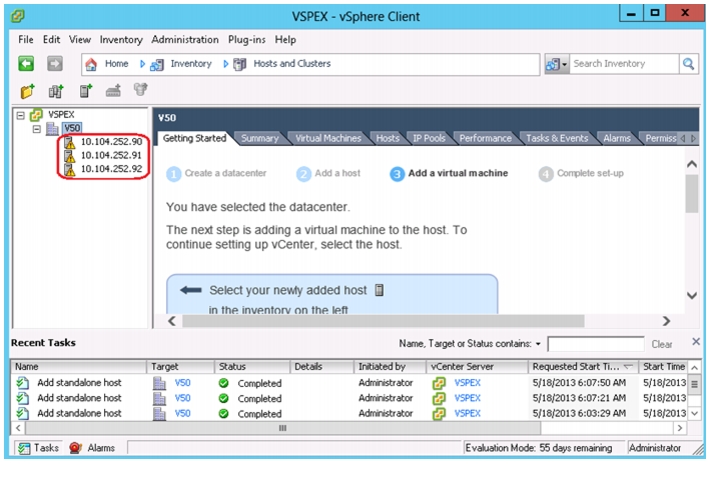Viewport: 709px width, 477px height.
Task: Select host 10.104.252.92 in tree
Action: click(x=111, y=169)
